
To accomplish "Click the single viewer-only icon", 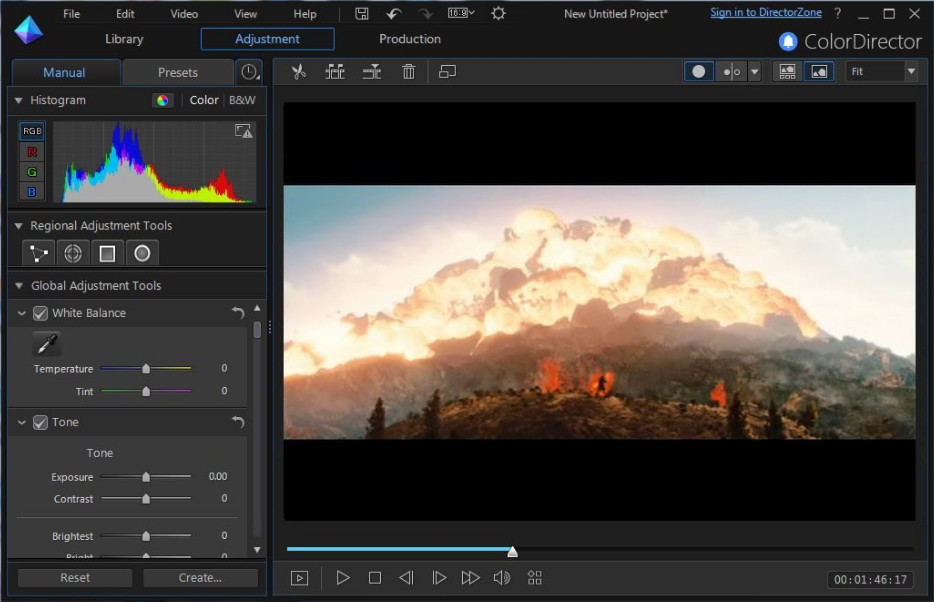I will tap(819, 71).
